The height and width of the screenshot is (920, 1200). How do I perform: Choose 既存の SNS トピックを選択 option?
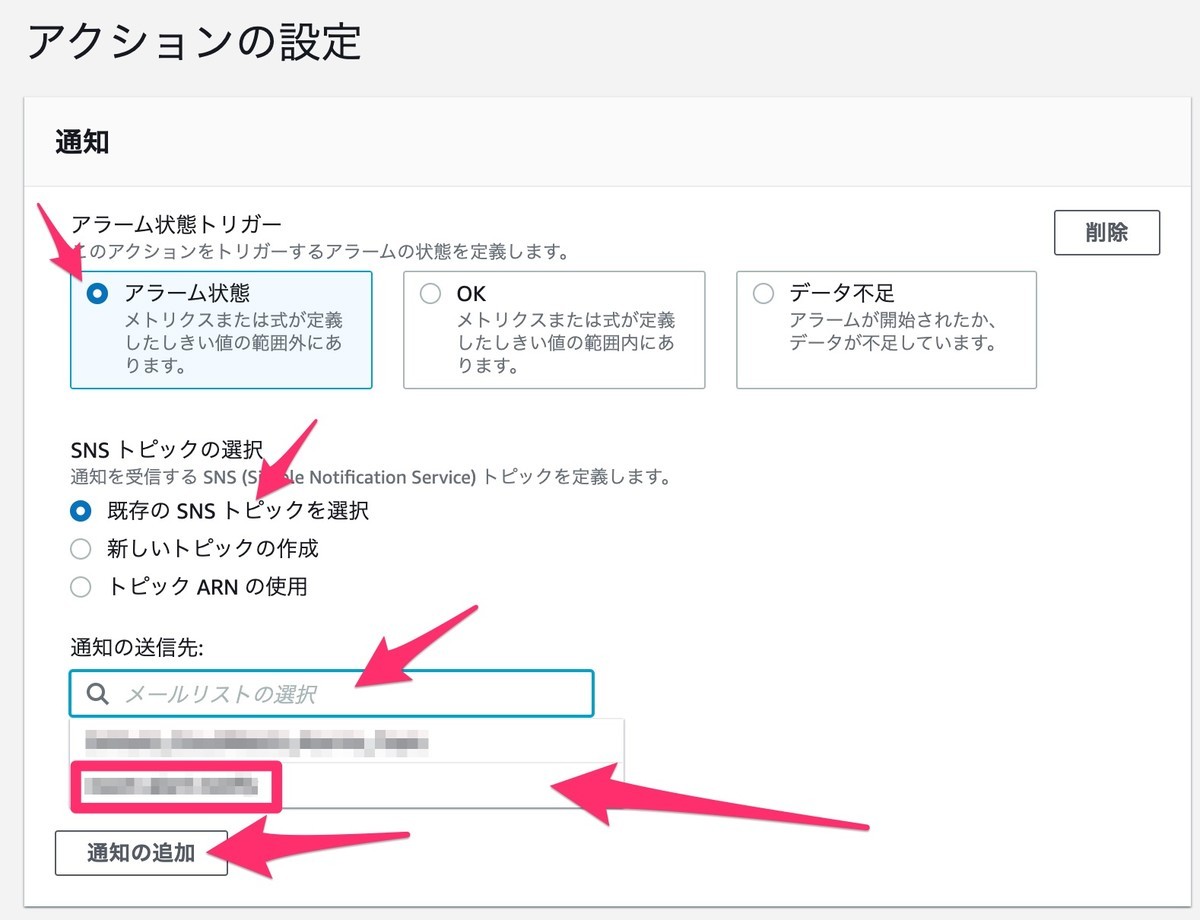pos(81,511)
